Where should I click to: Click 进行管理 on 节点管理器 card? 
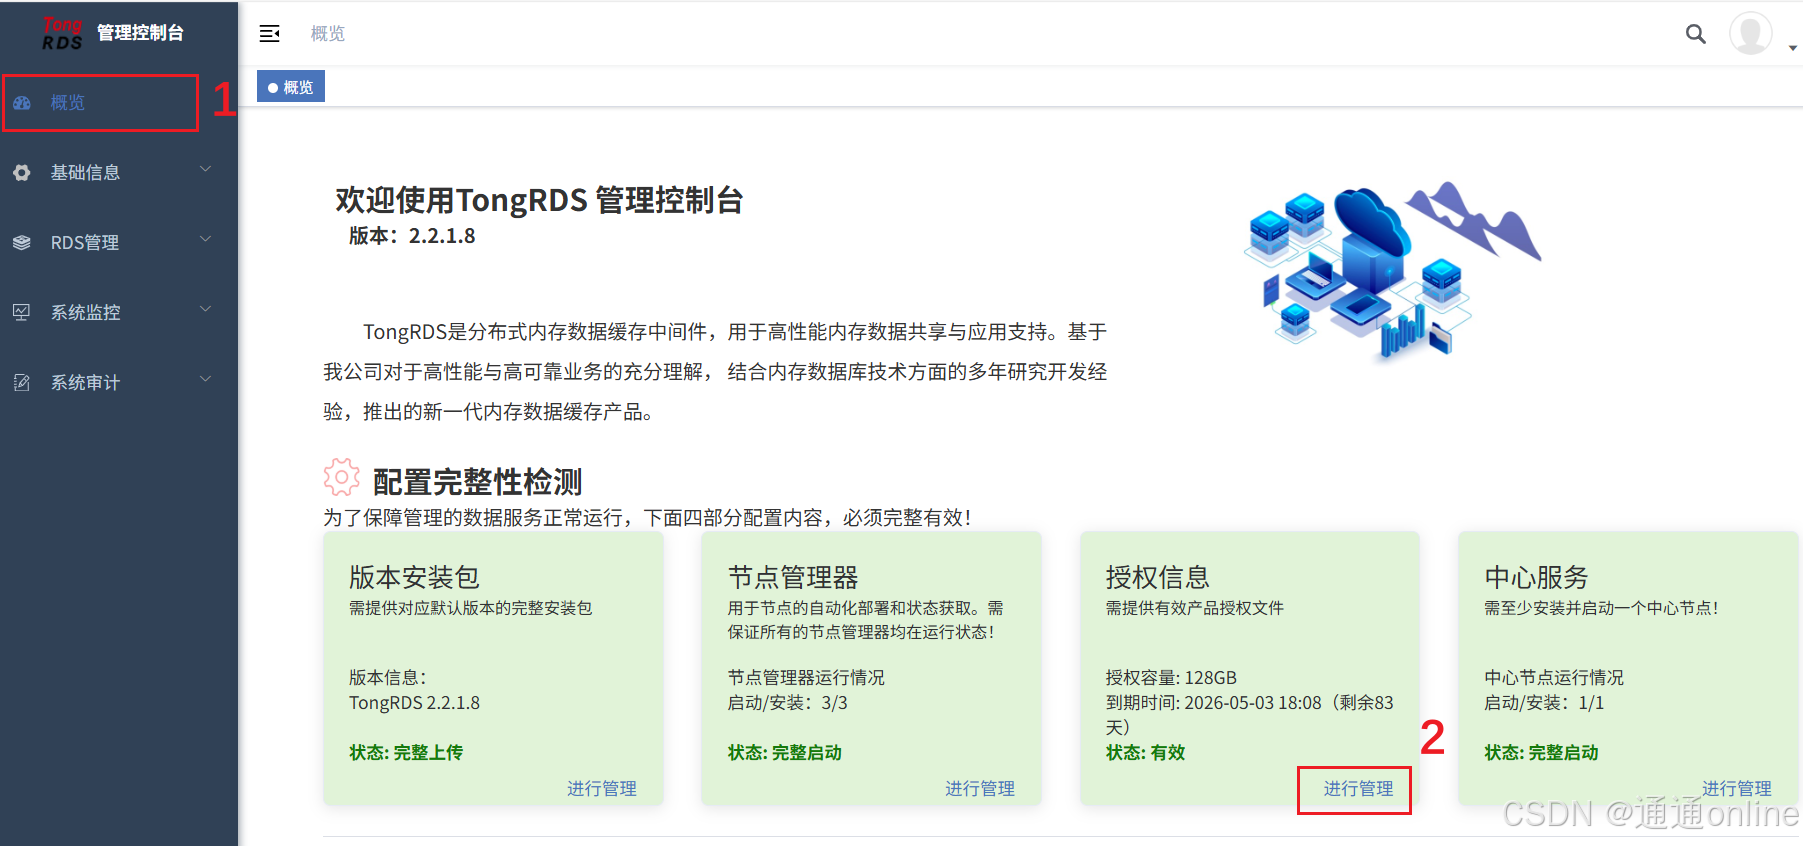click(980, 789)
